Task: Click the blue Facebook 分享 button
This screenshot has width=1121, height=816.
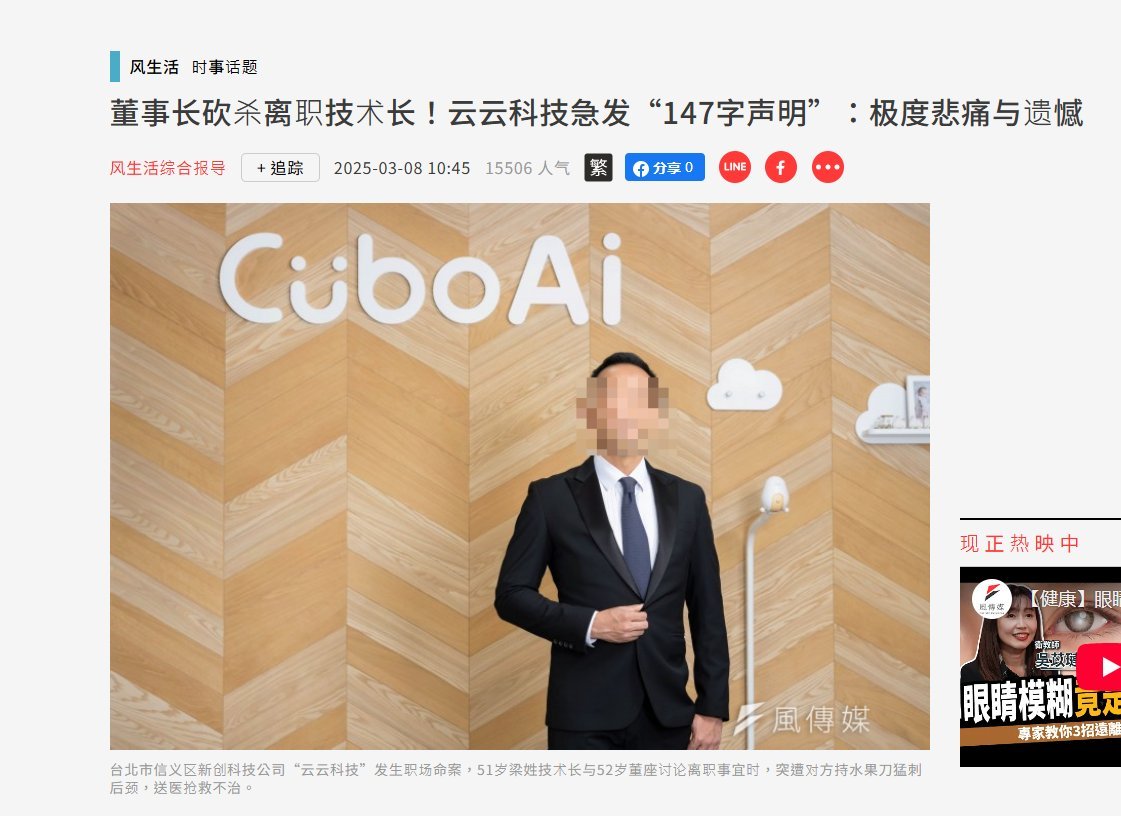Action: [x=665, y=167]
